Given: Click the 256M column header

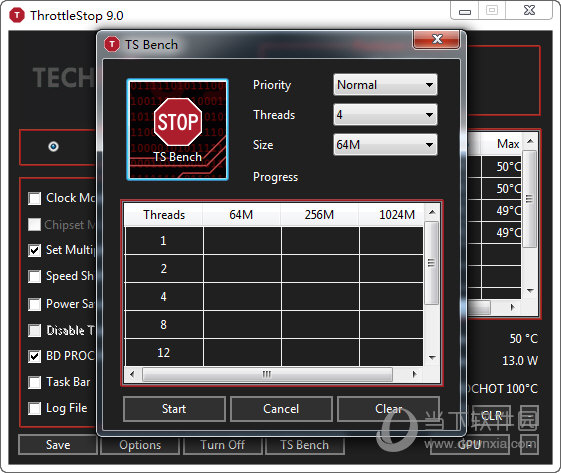Looking at the screenshot, I should point(319,215).
